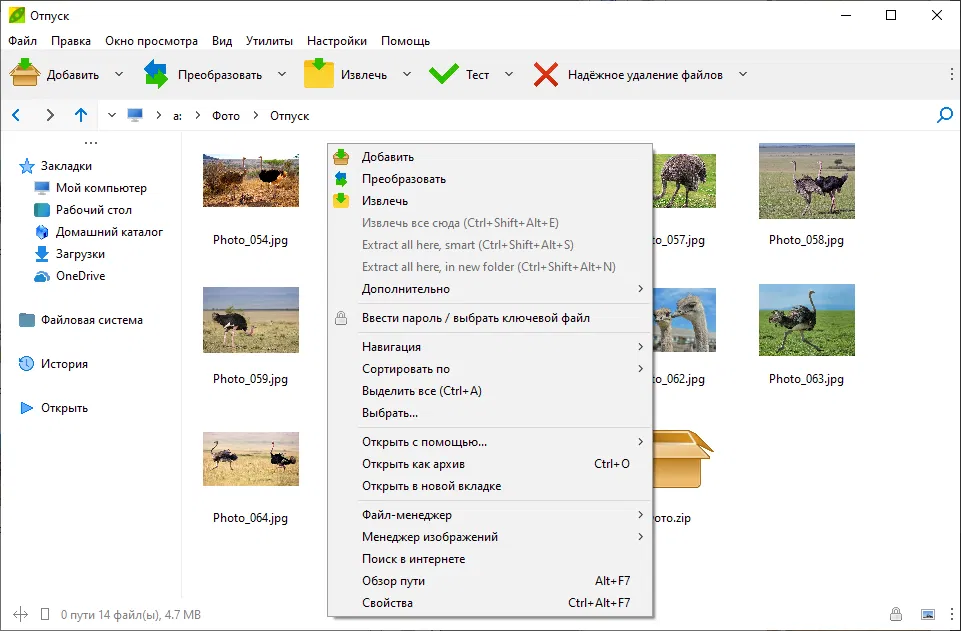Image resolution: width=961 pixels, height=631 pixels.
Task: Choose Открыть как архив
Action: tap(490, 464)
